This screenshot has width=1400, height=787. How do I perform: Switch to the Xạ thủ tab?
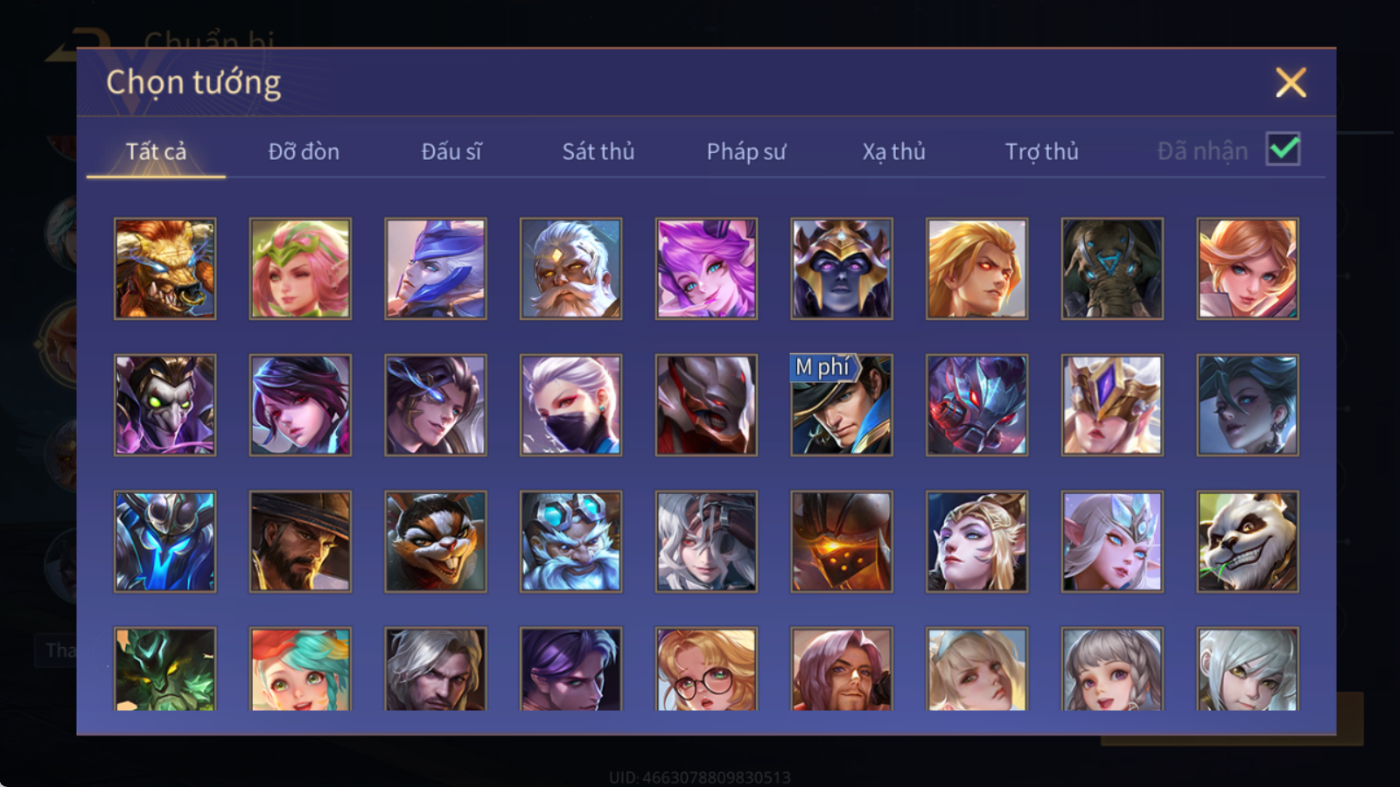pos(894,152)
